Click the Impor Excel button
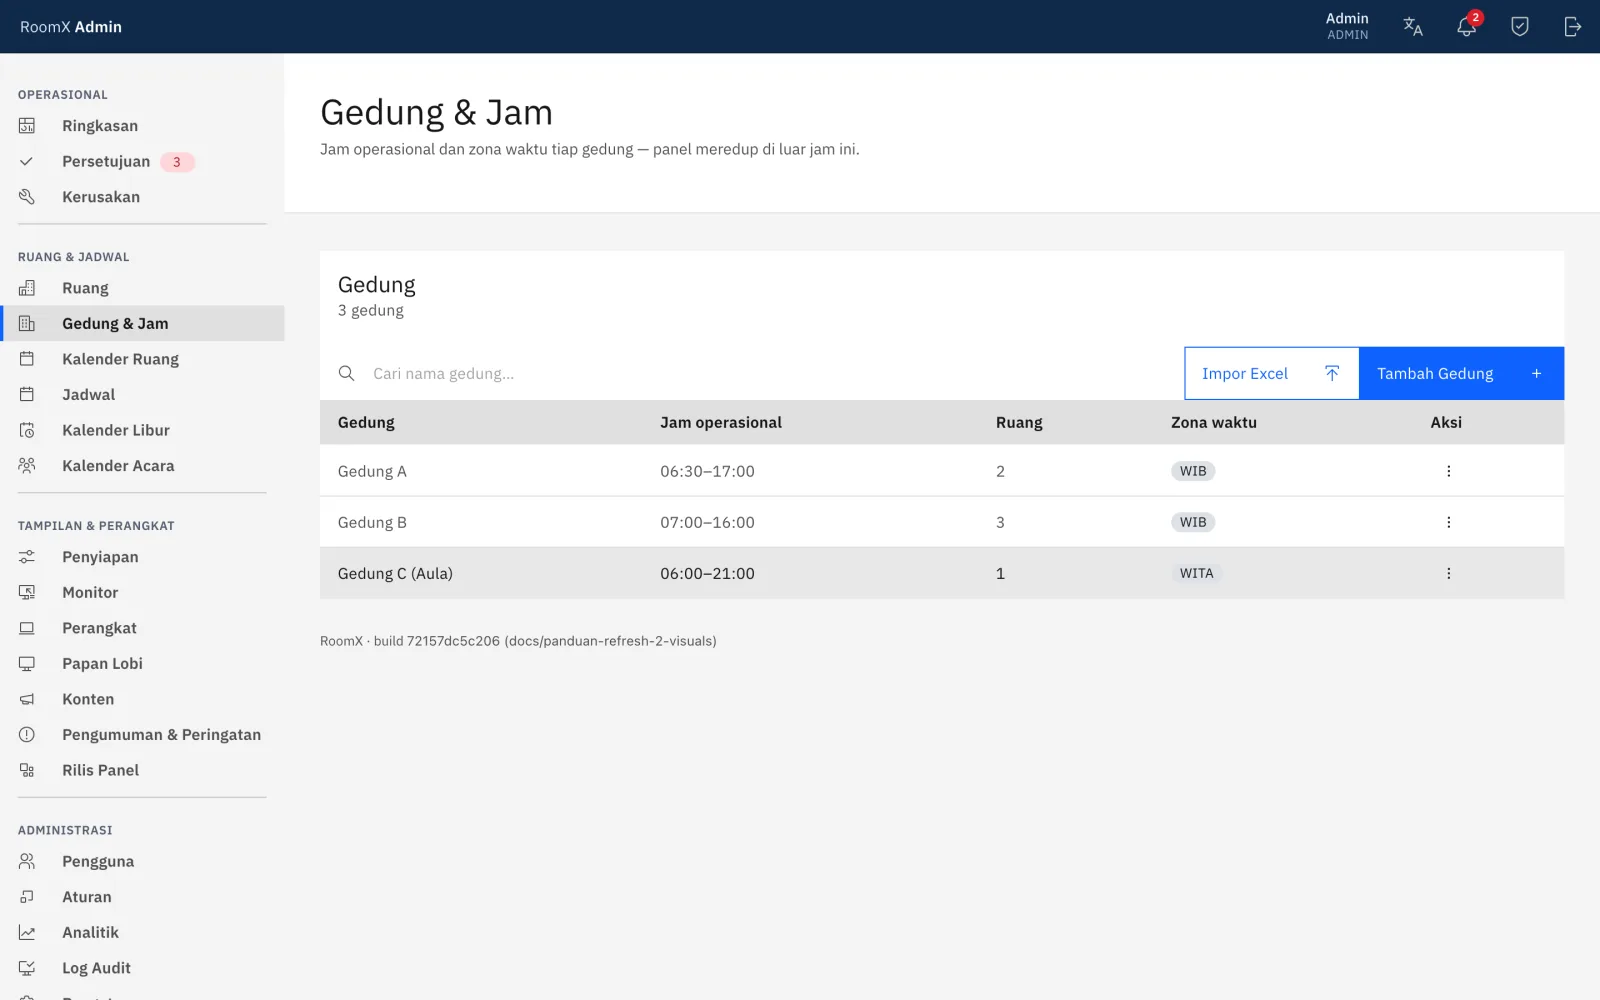This screenshot has width=1600, height=1000. click(x=1271, y=373)
